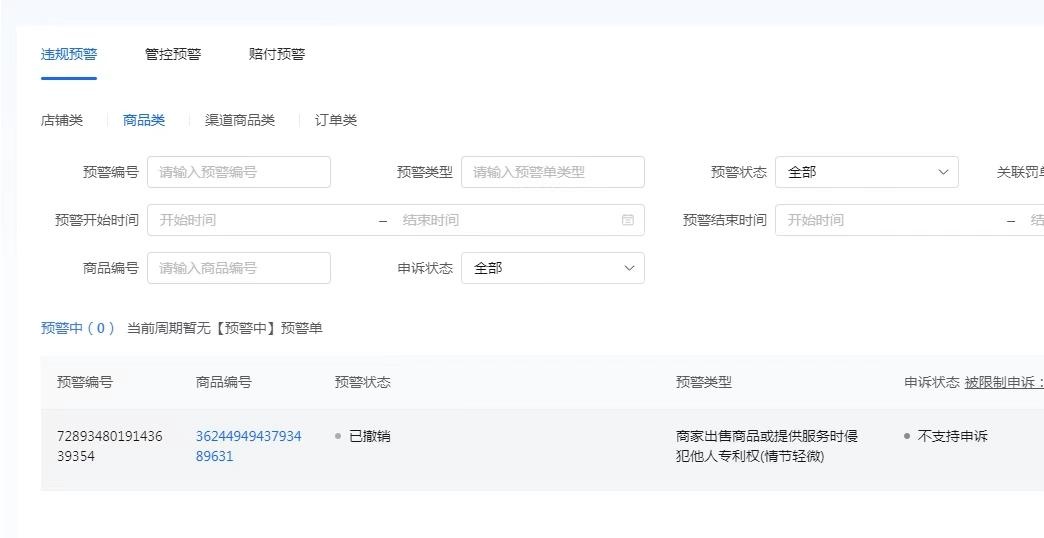Select the 渠道商品类 sub-tab
Image resolution: width=1044 pixels, height=538 pixels.
click(240, 121)
